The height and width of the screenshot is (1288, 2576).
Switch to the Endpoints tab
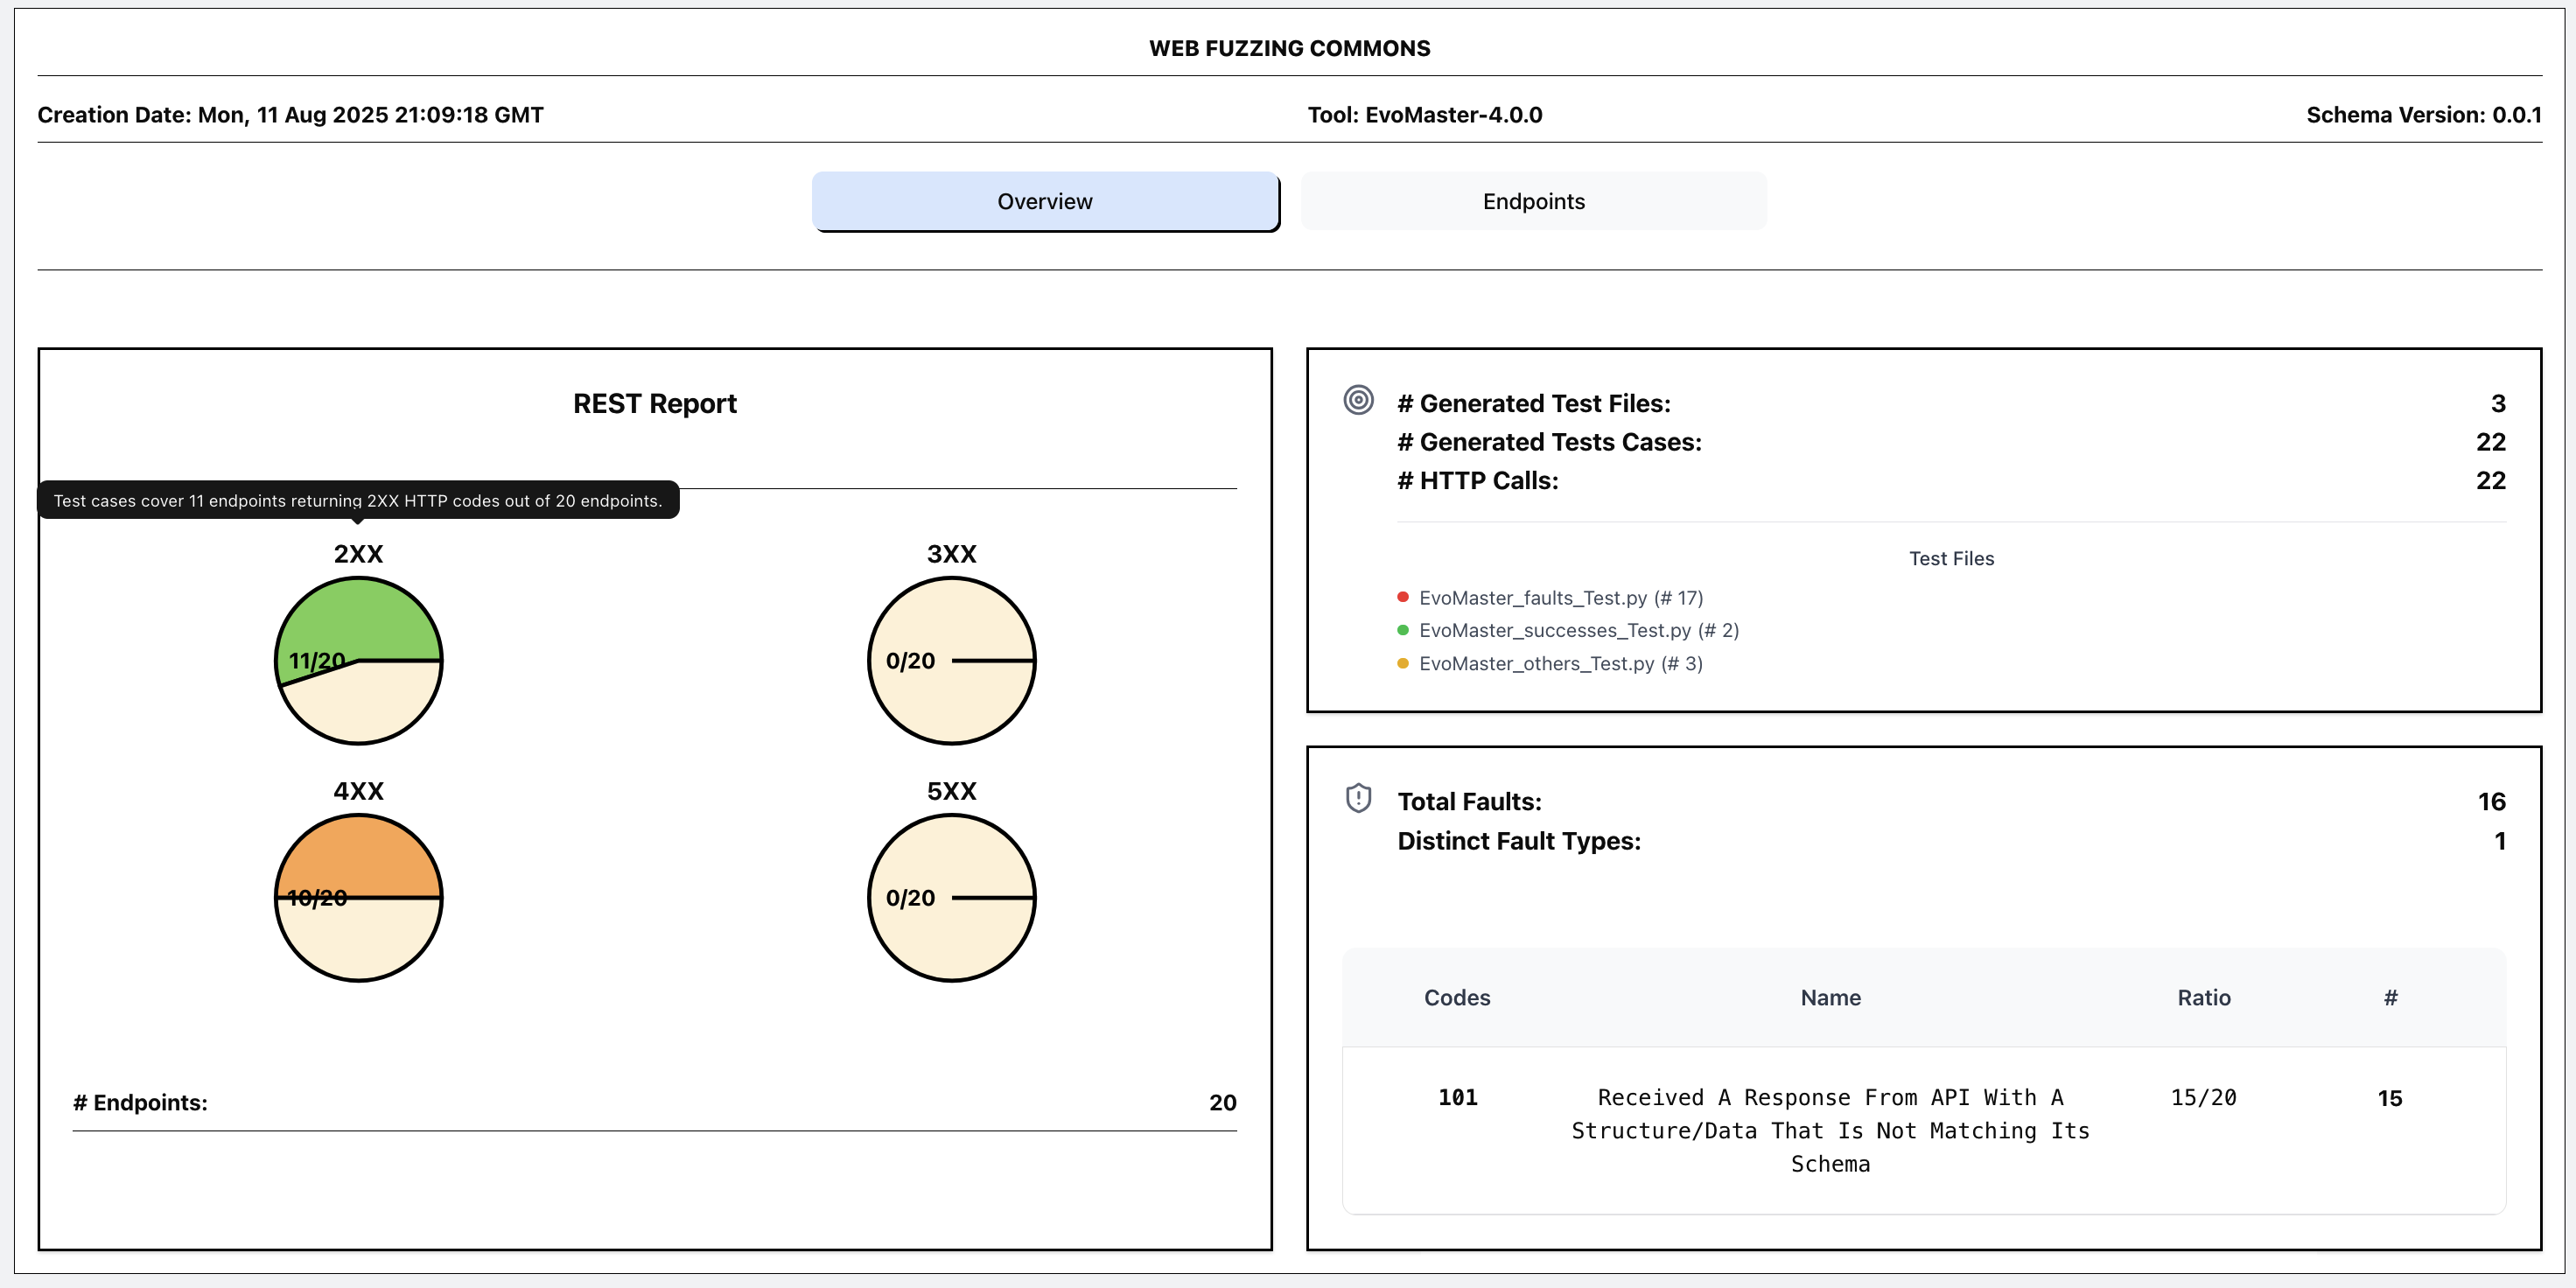1533,201
